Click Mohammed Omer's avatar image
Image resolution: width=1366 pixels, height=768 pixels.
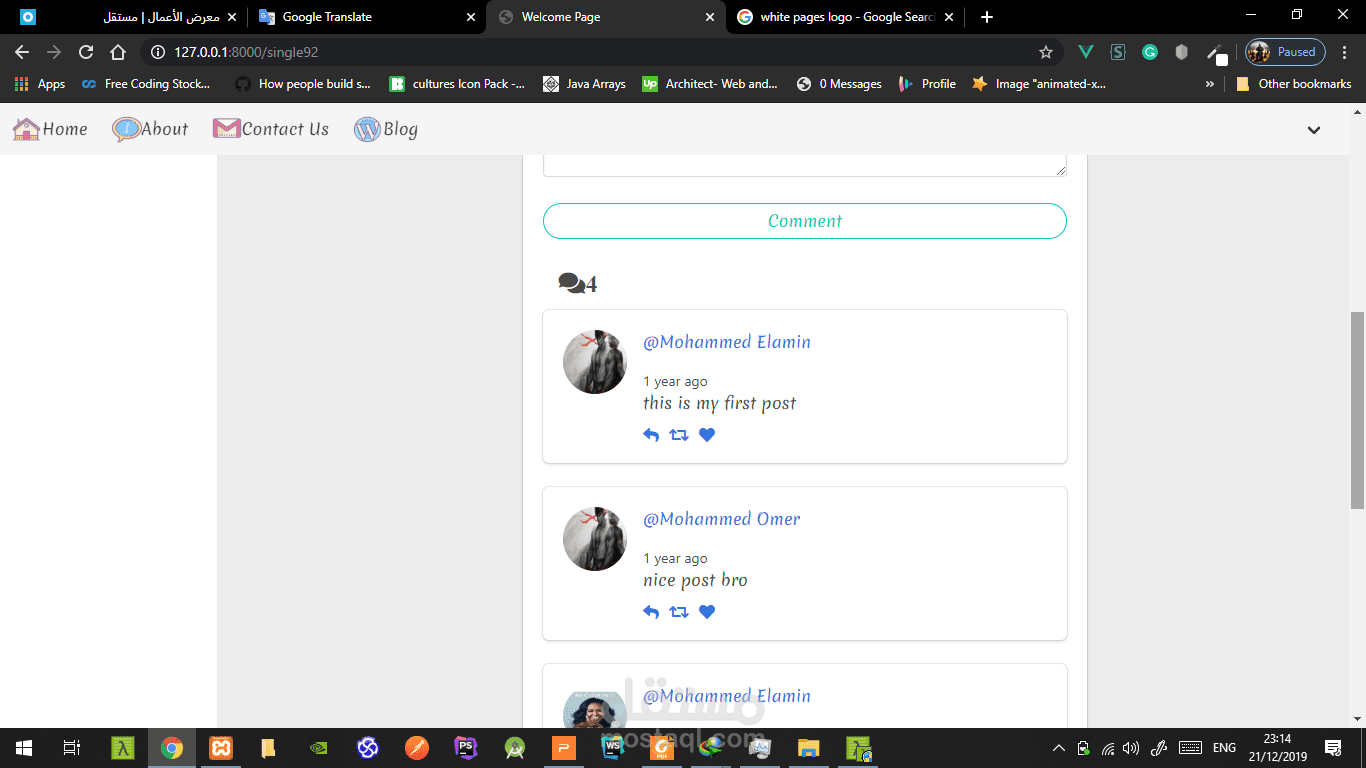(x=595, y=539)
